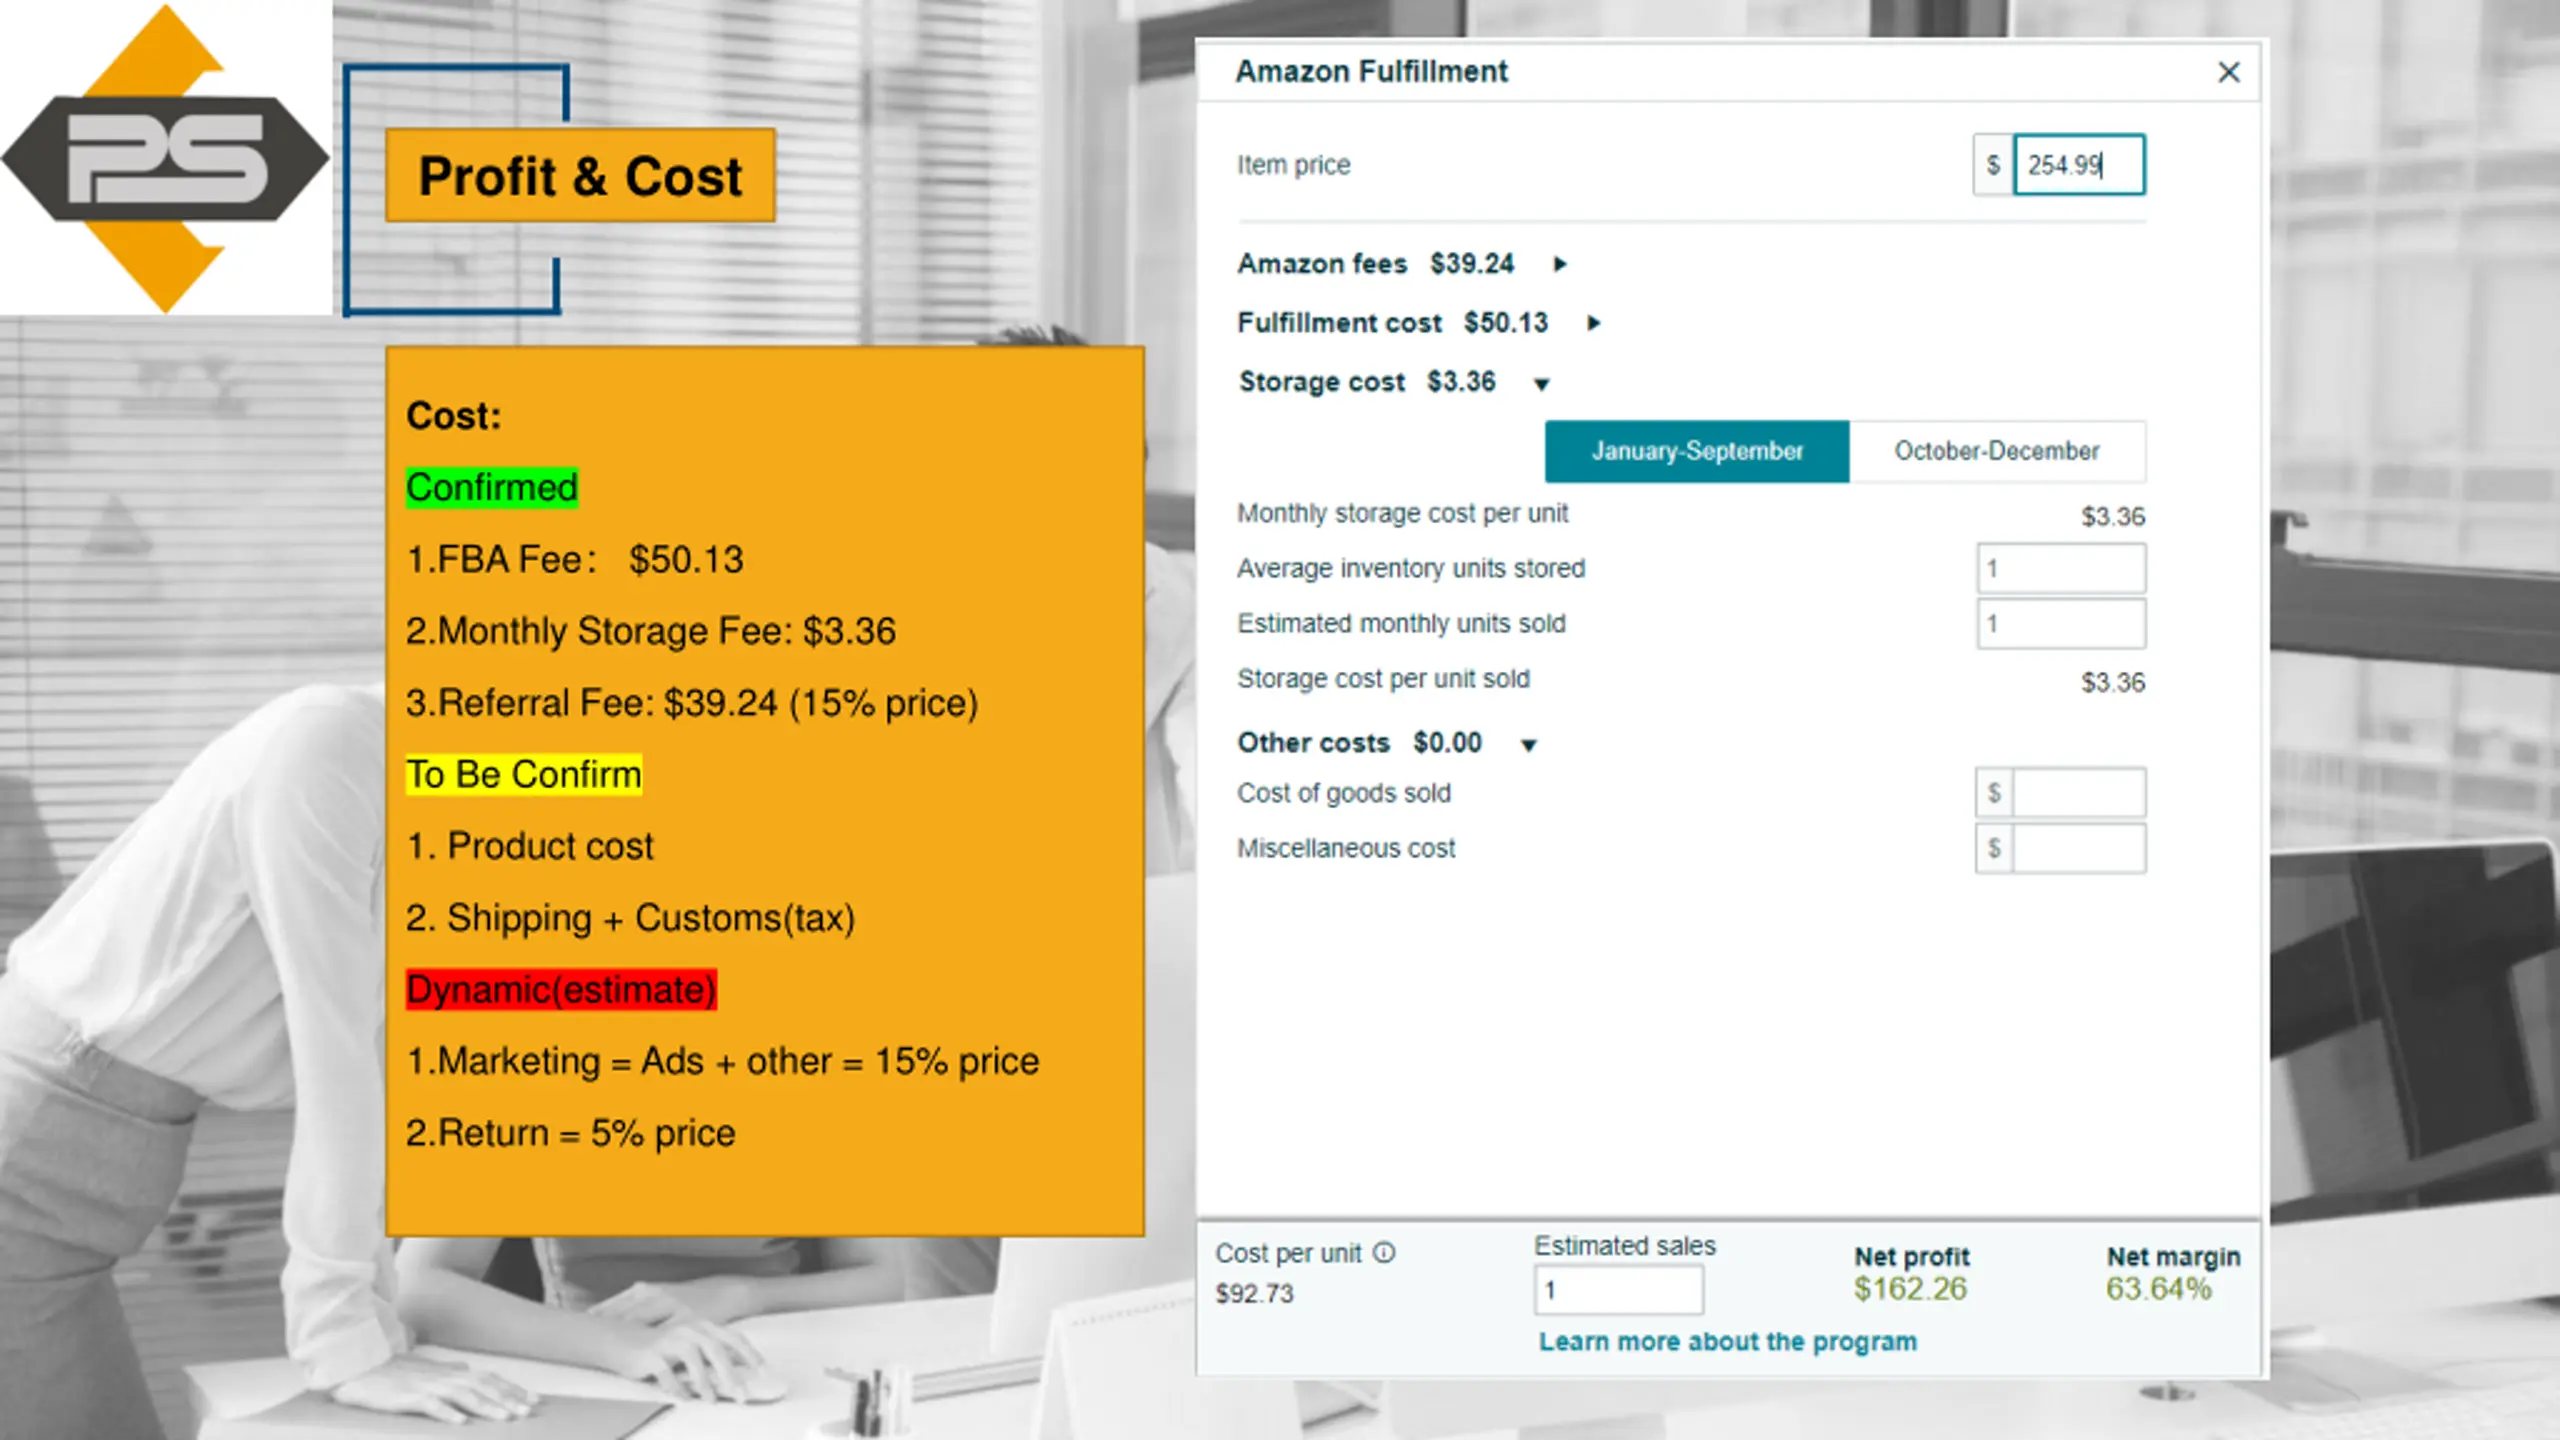This screenshot has height=1440, width=2560.
Task: Click the Cost of goods sold field
Action: pyautogui.click(x=2078, y=793)
